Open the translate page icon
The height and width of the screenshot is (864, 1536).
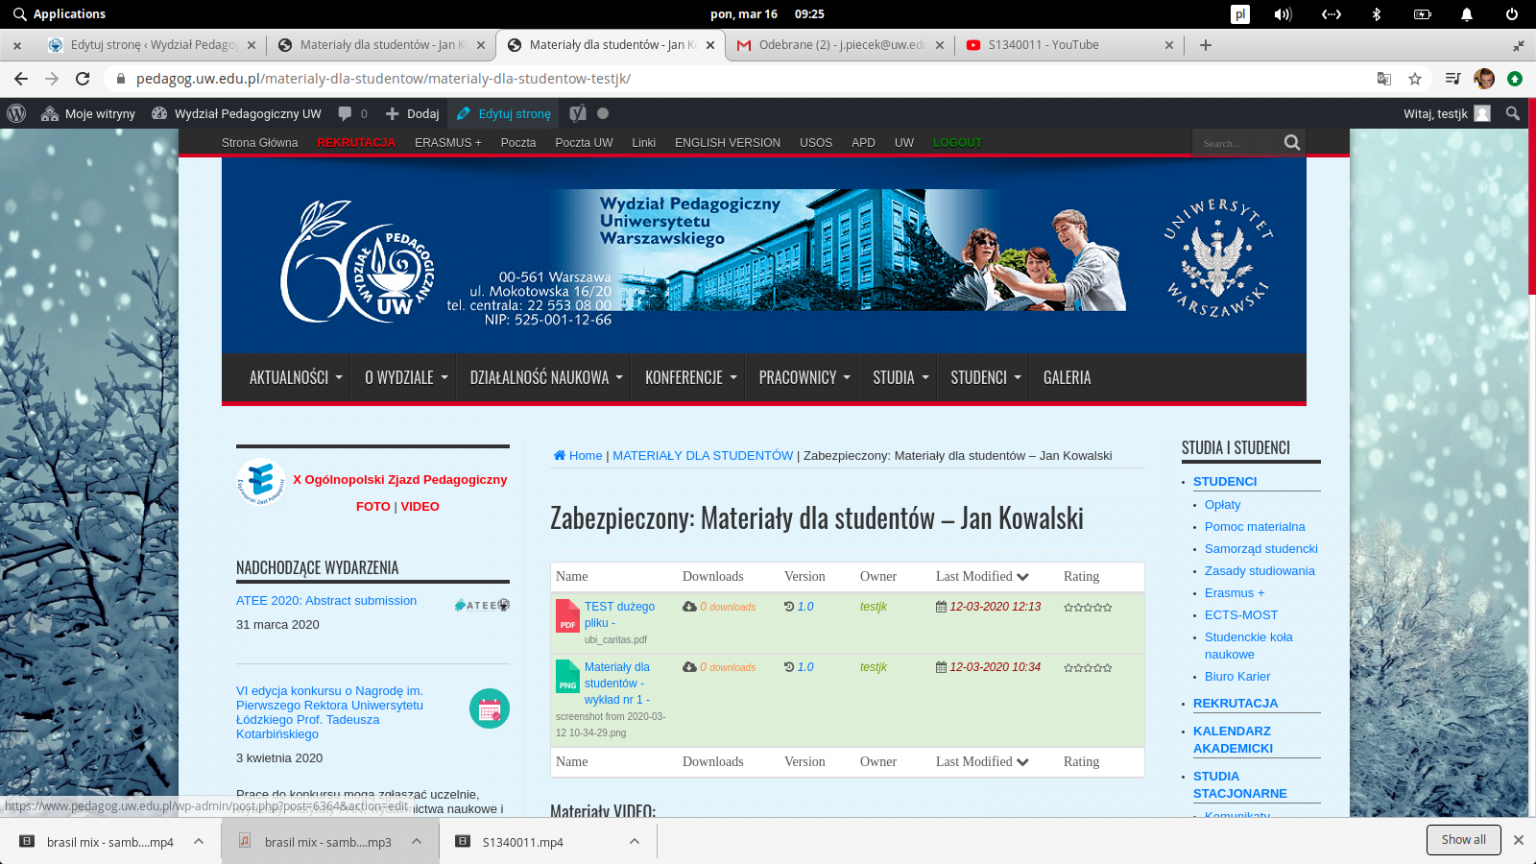click(1384, 79)
